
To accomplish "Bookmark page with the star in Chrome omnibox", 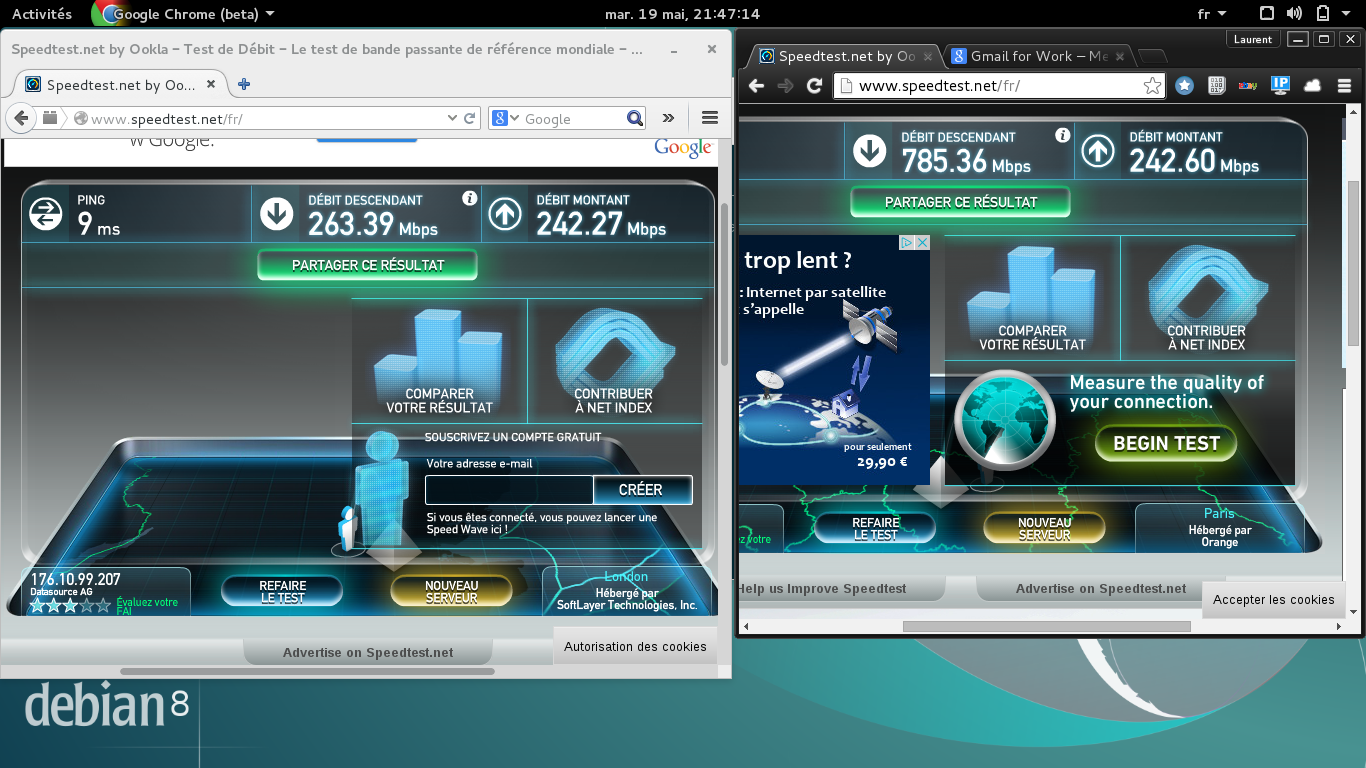I will point(1152,86).
